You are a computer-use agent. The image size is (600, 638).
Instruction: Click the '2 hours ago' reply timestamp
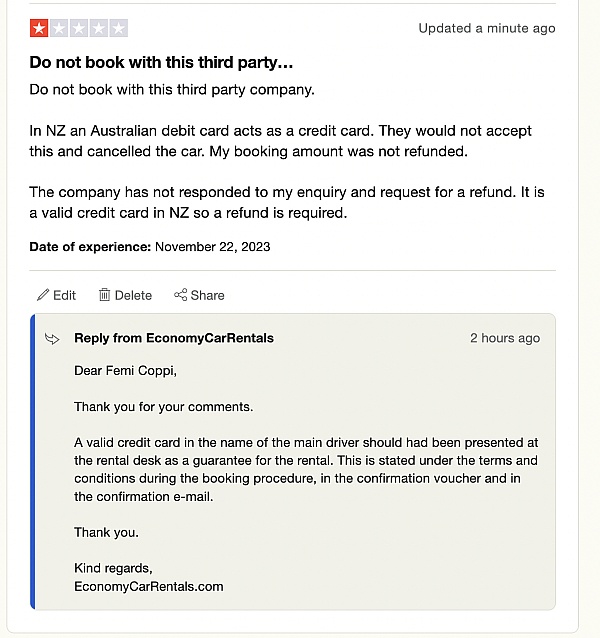tap(504, 338)
